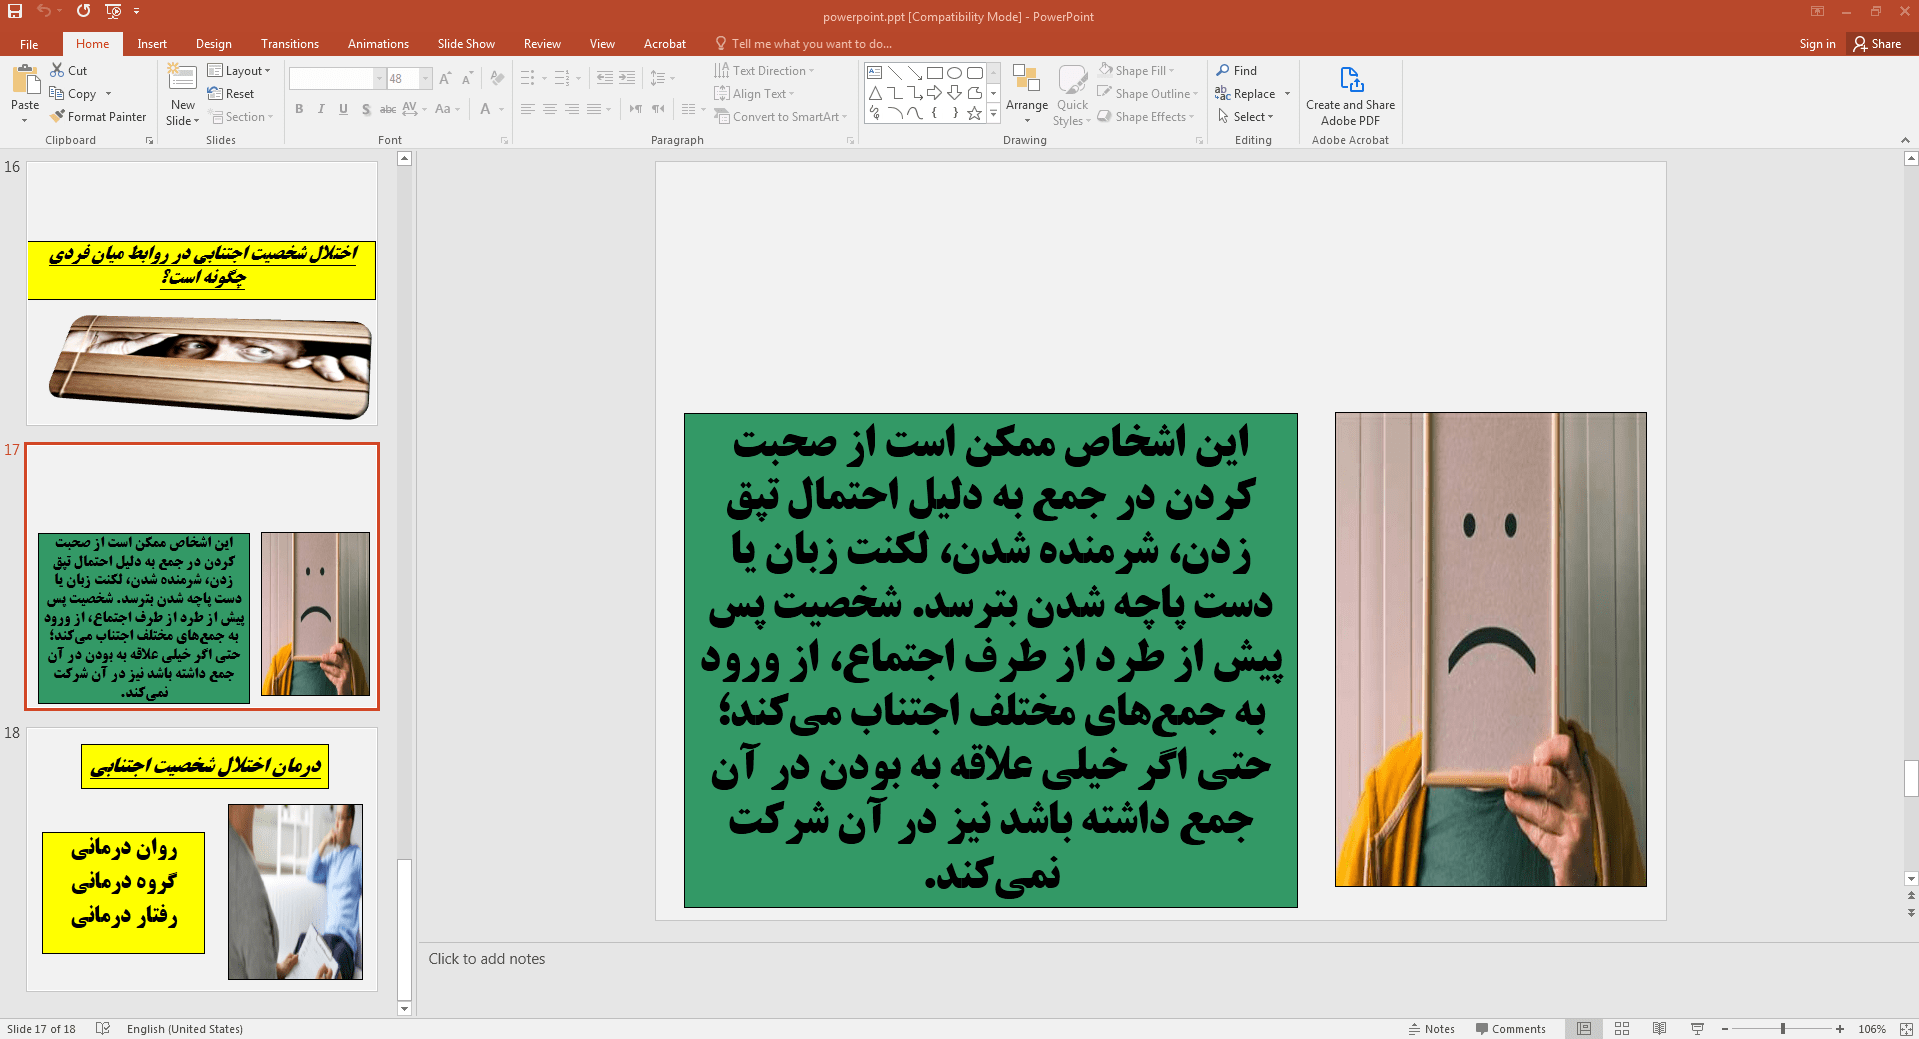Click Sign in link
Viewport: 1919px width, 1039px height.
coord(1817,44)
